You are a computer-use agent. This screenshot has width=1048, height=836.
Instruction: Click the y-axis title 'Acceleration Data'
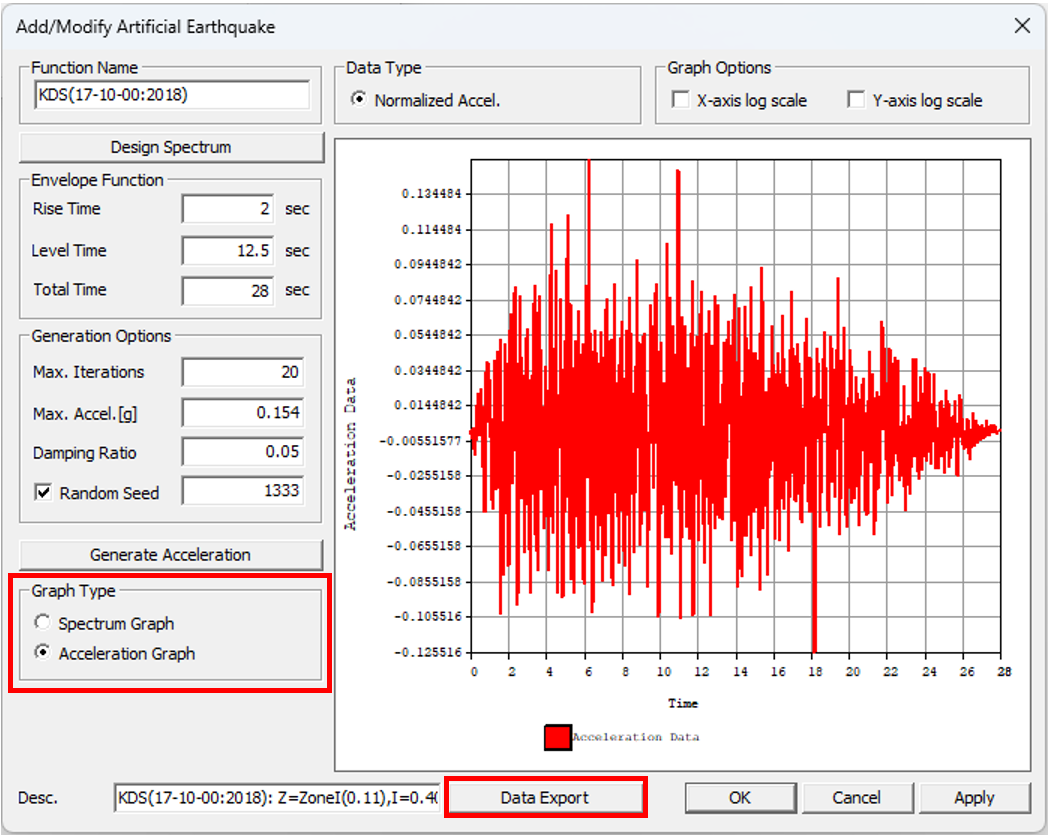coord(350,454)
